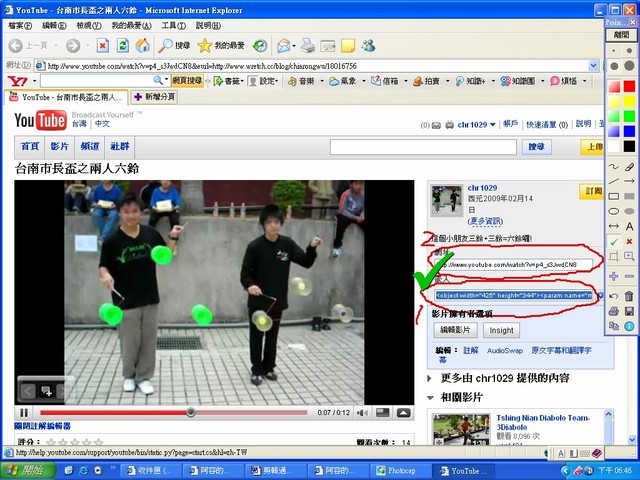Click the video progress bar scrubber handle
The height and width of the screenshot is (480, 640).
coord(191,413)
